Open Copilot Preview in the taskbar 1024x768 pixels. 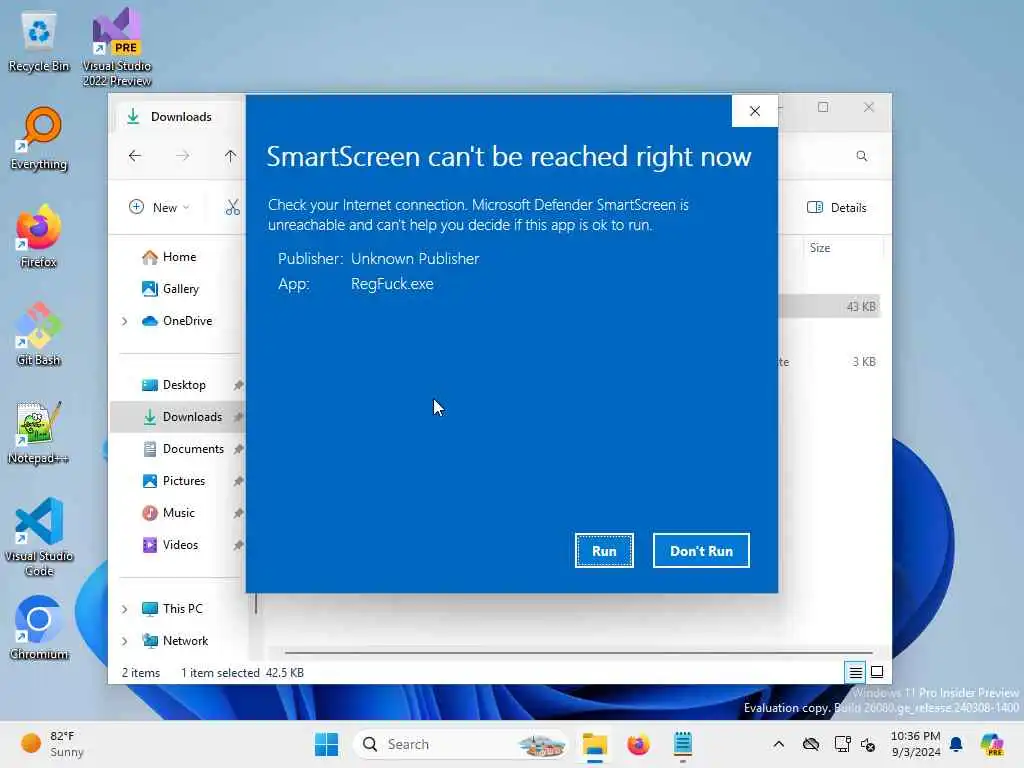pyautogui.click(x=992, y=744)
